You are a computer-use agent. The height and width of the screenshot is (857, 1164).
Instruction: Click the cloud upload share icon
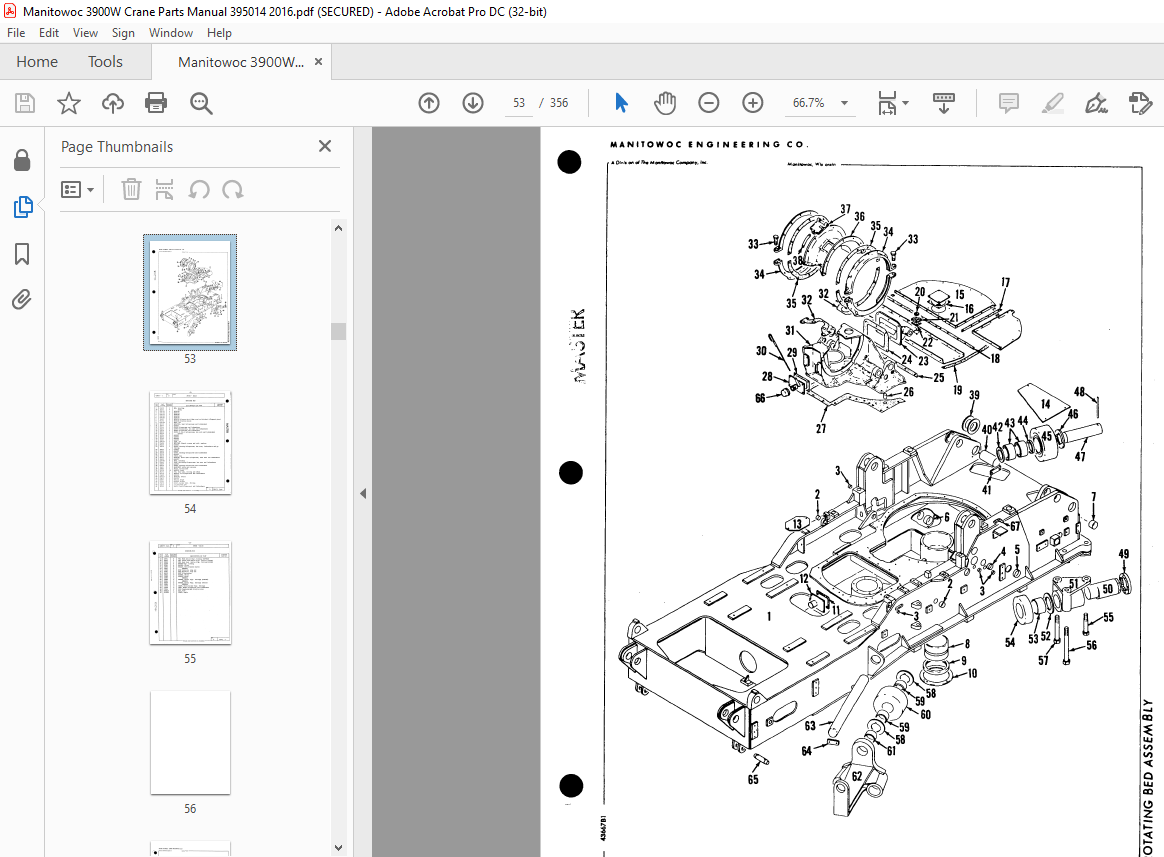(113, 102)
